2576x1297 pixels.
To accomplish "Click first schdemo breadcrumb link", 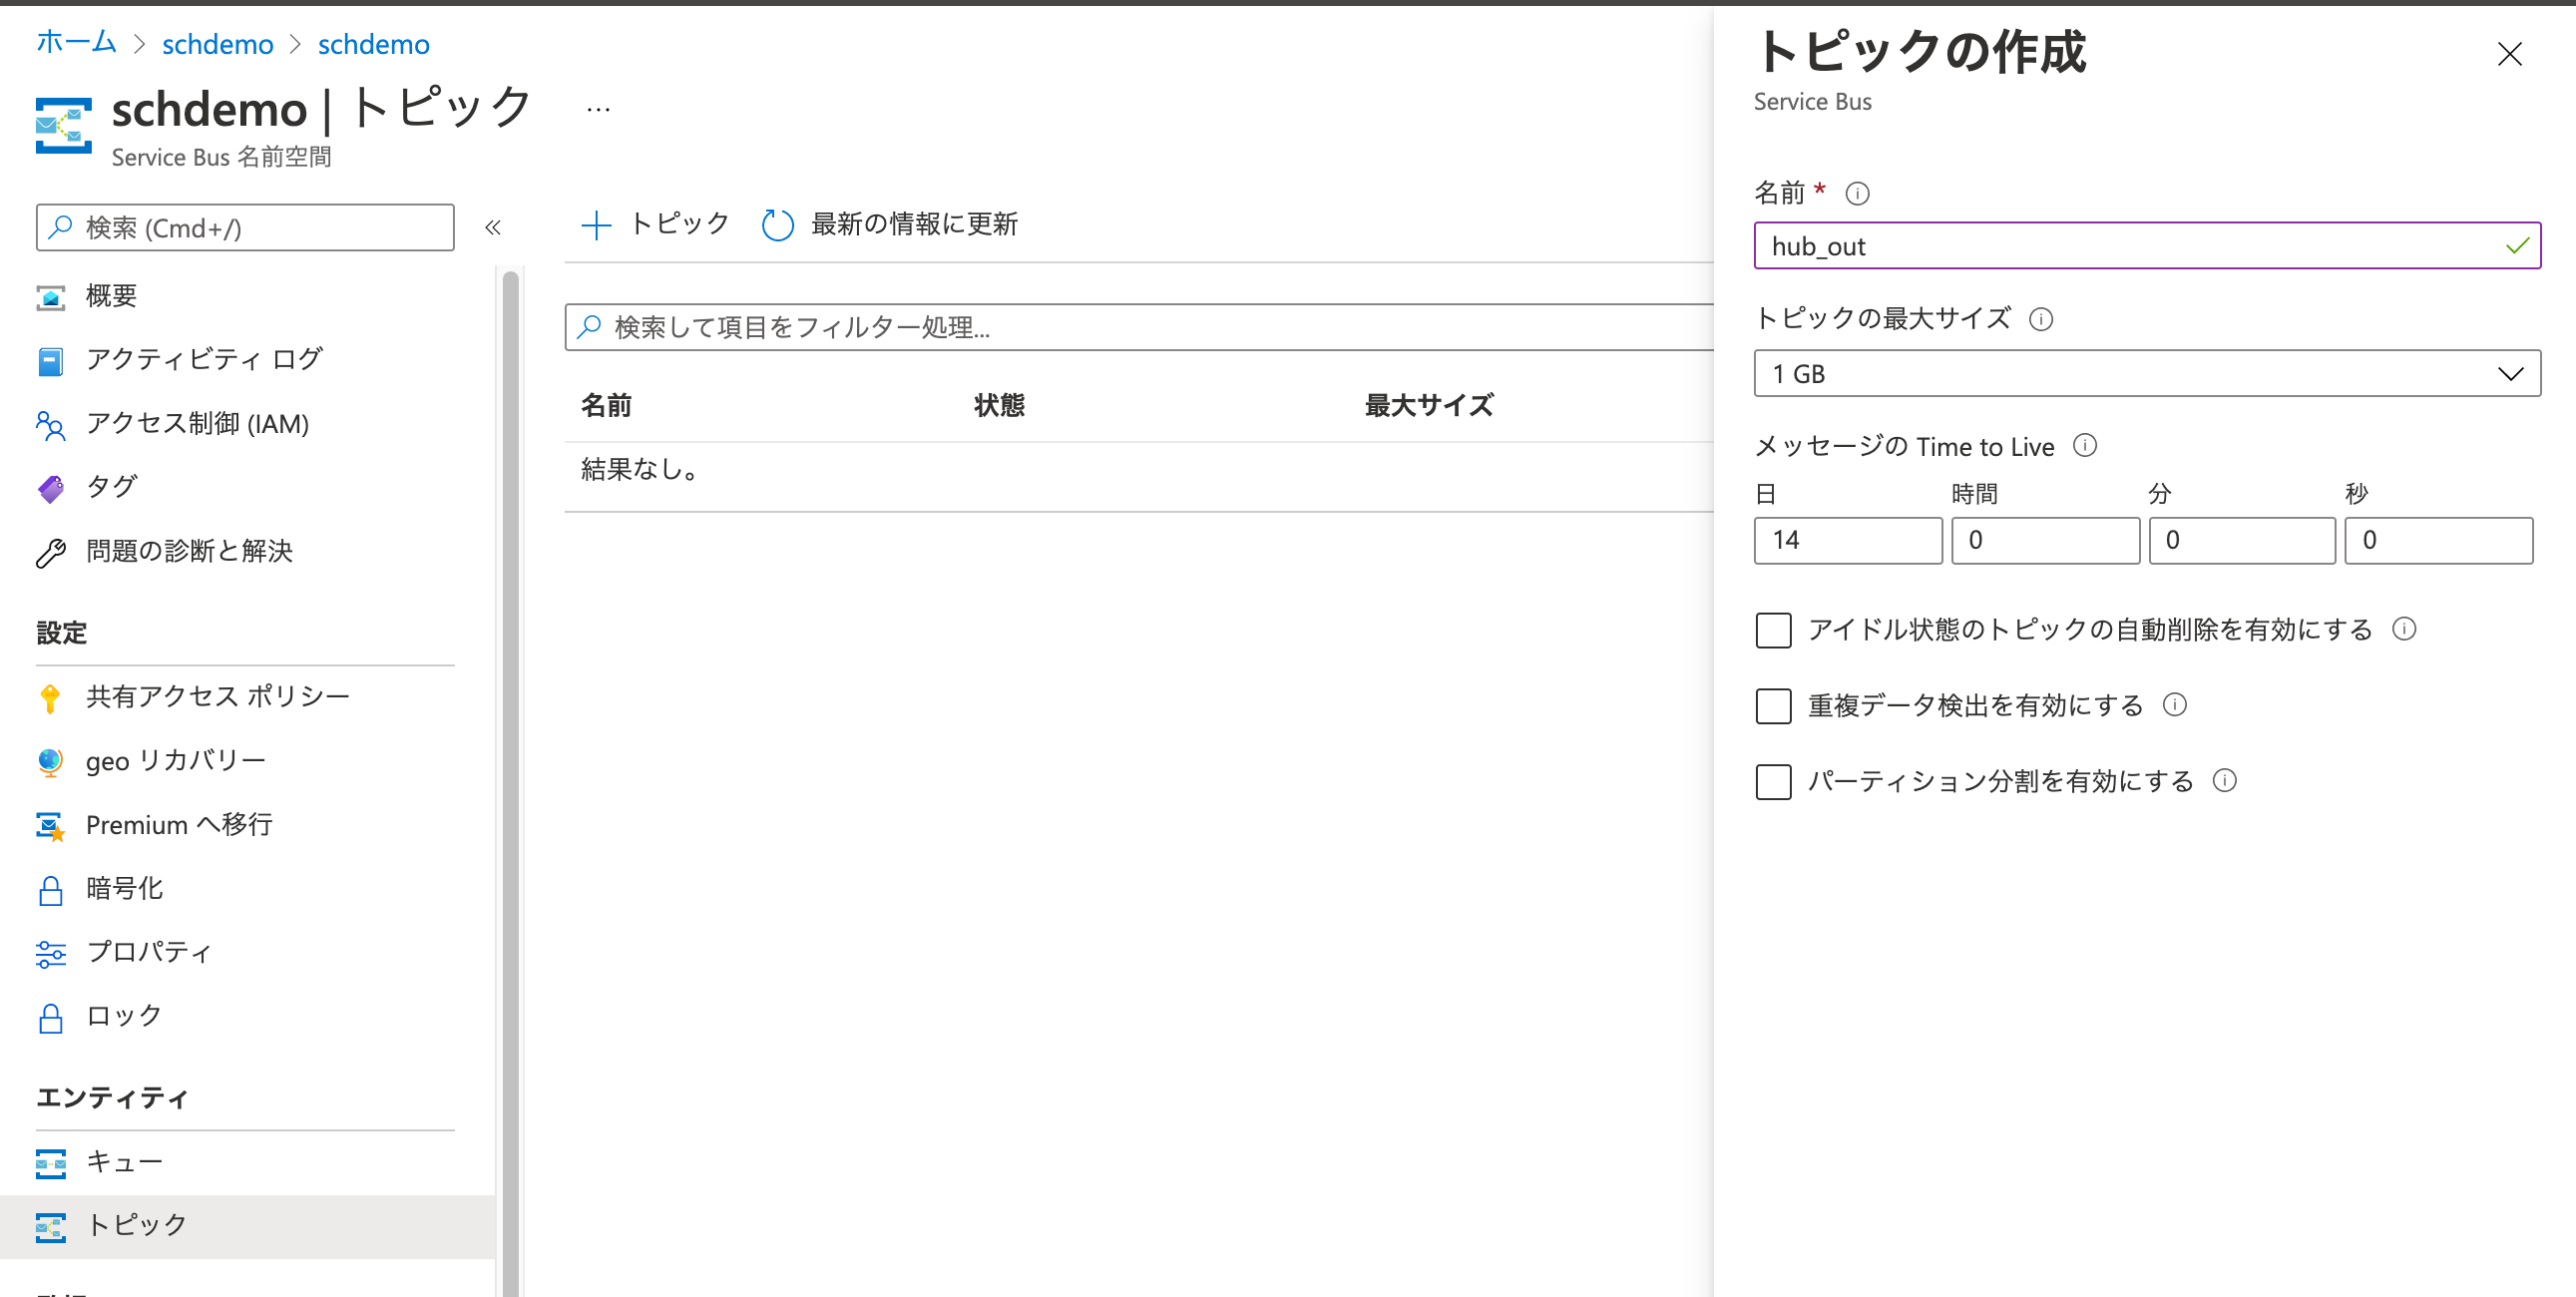I will (x=217, y=44).
